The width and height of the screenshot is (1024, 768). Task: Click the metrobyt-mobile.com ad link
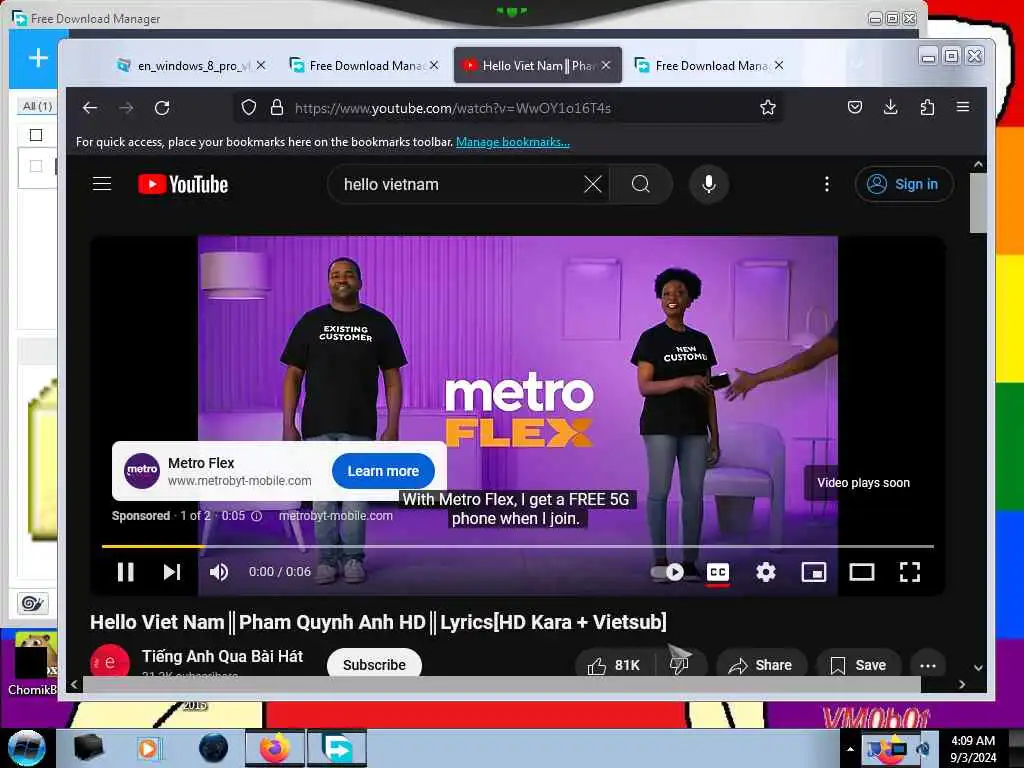click(336, 516)
